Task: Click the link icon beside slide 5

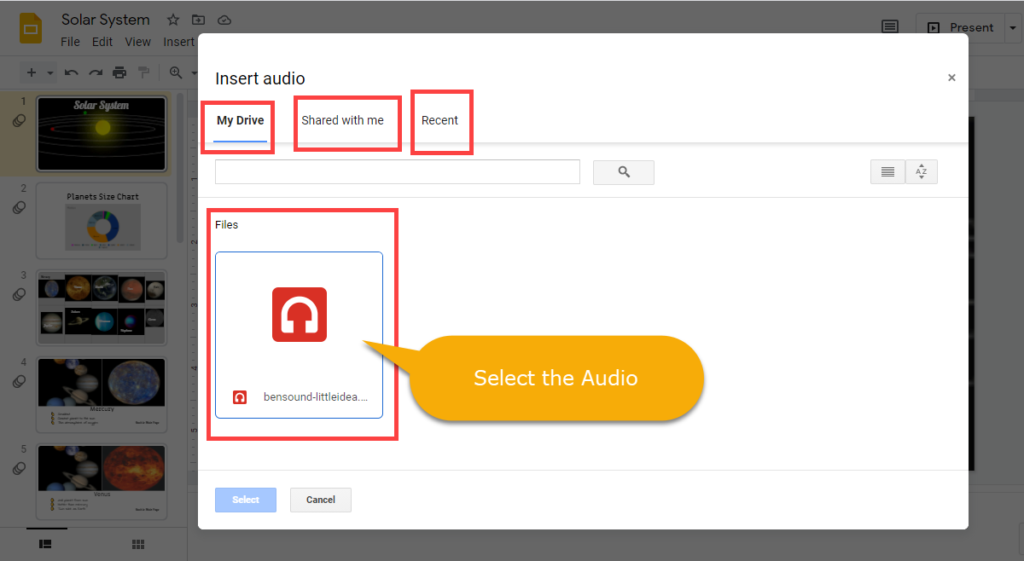Action: tap(19, 468)
